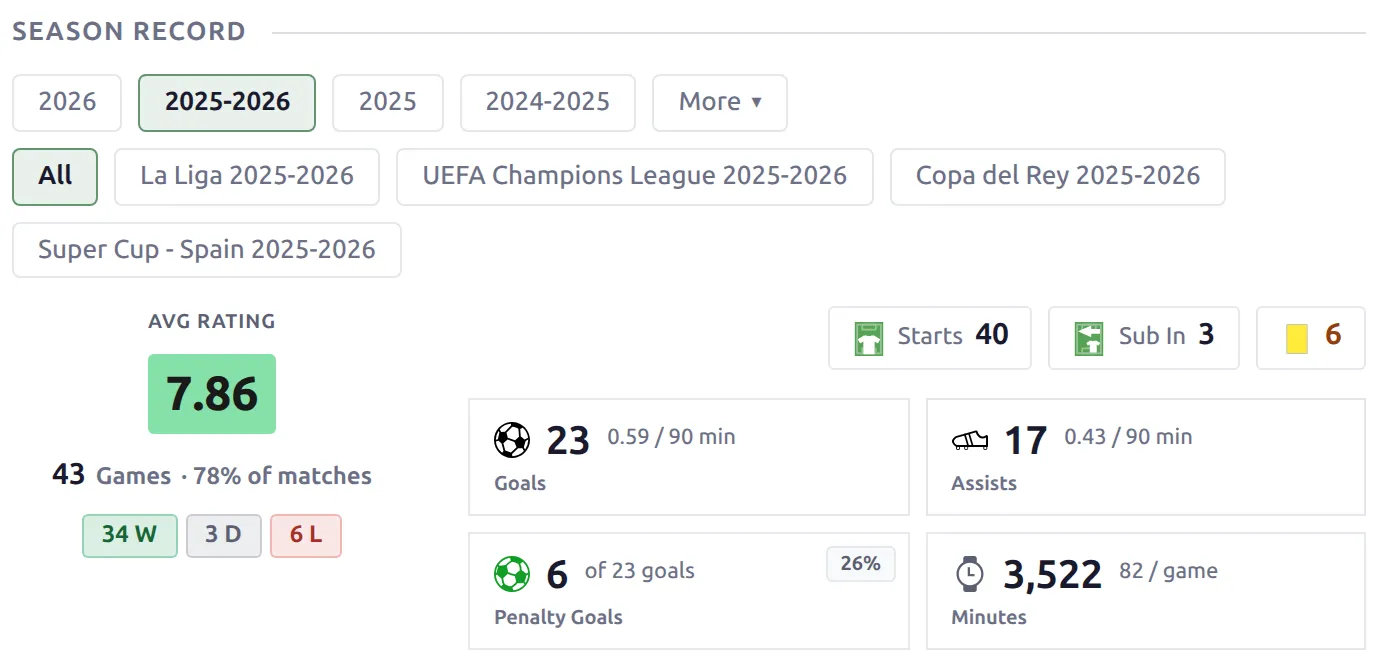The height and width of the screenshot is (660, 1378).
Task: Click the 26% penalty share badge
Action: point(860,564)
